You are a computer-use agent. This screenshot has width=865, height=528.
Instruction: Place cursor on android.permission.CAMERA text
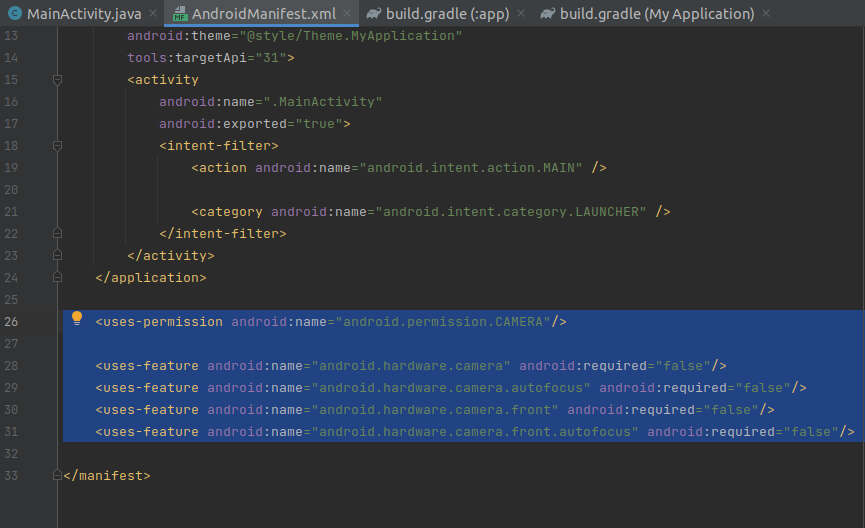click(x=445, y=322)
